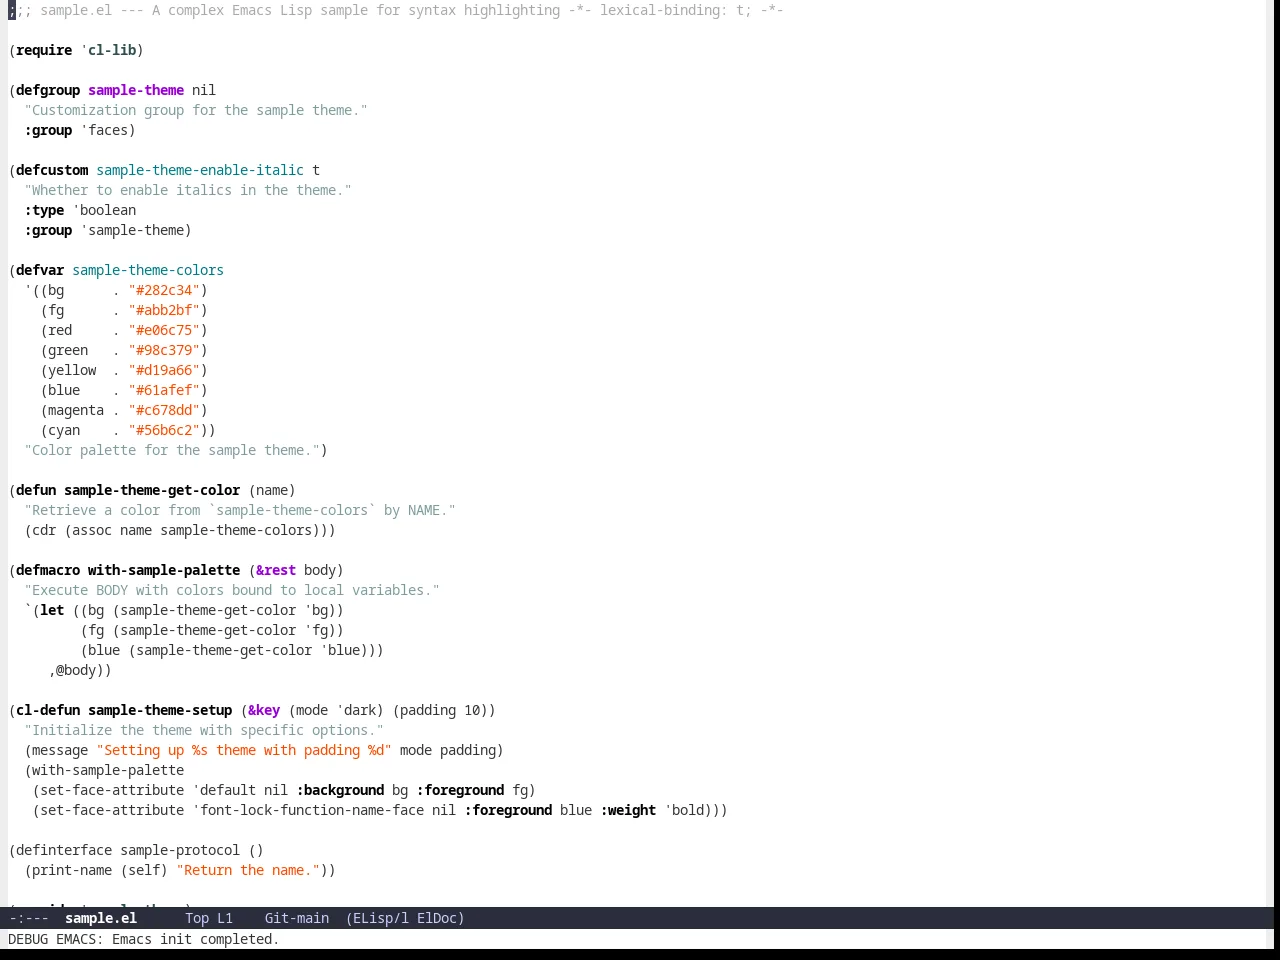Click the &key keyword
The height and width of the screenshot is (960, 1280).
264,710
